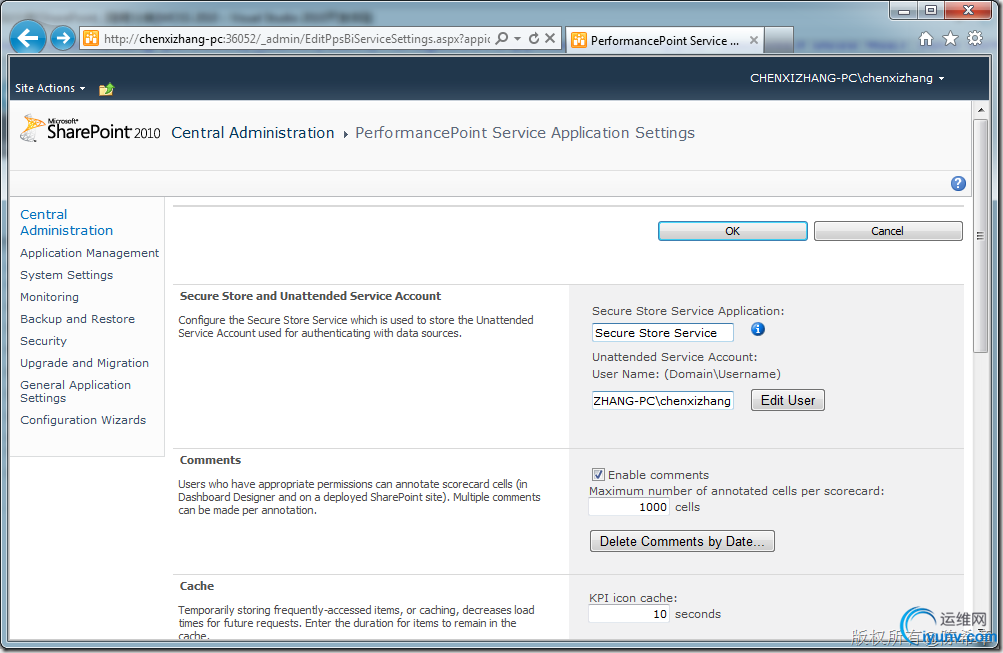Click the OK button
Viewport: 1003px width, 653px height.
(x=732, y=231)
